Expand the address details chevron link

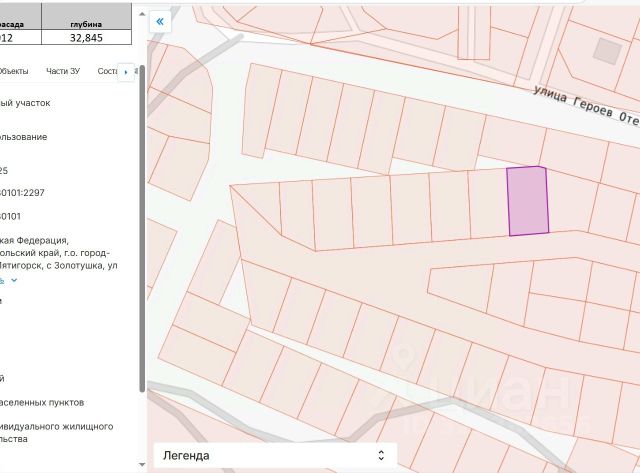point(13,280)
